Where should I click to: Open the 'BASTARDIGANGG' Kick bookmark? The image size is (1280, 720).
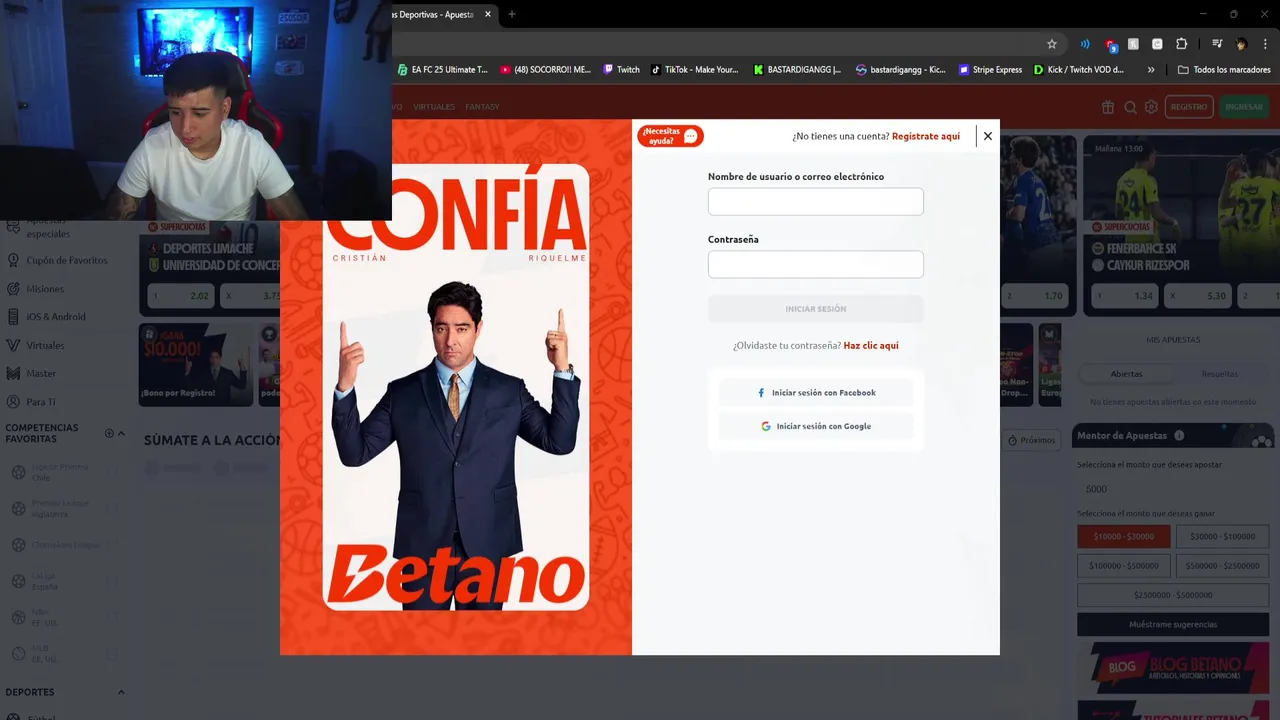[x=797, y=70]
